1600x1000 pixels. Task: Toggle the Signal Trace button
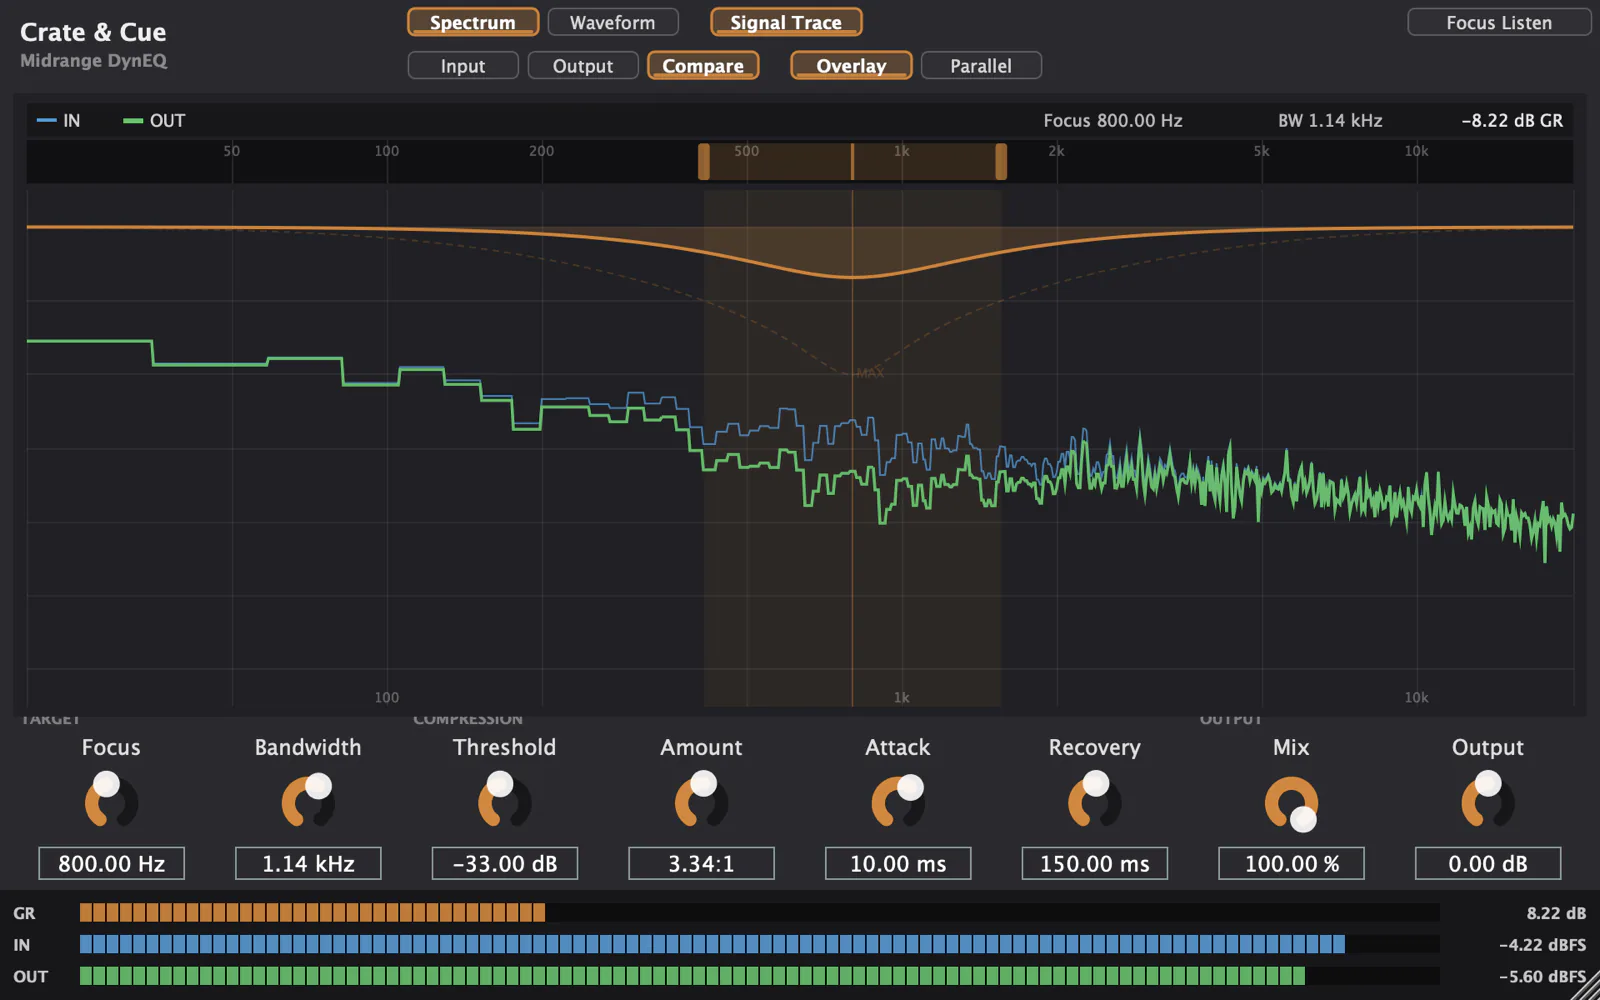pos(786,22)
